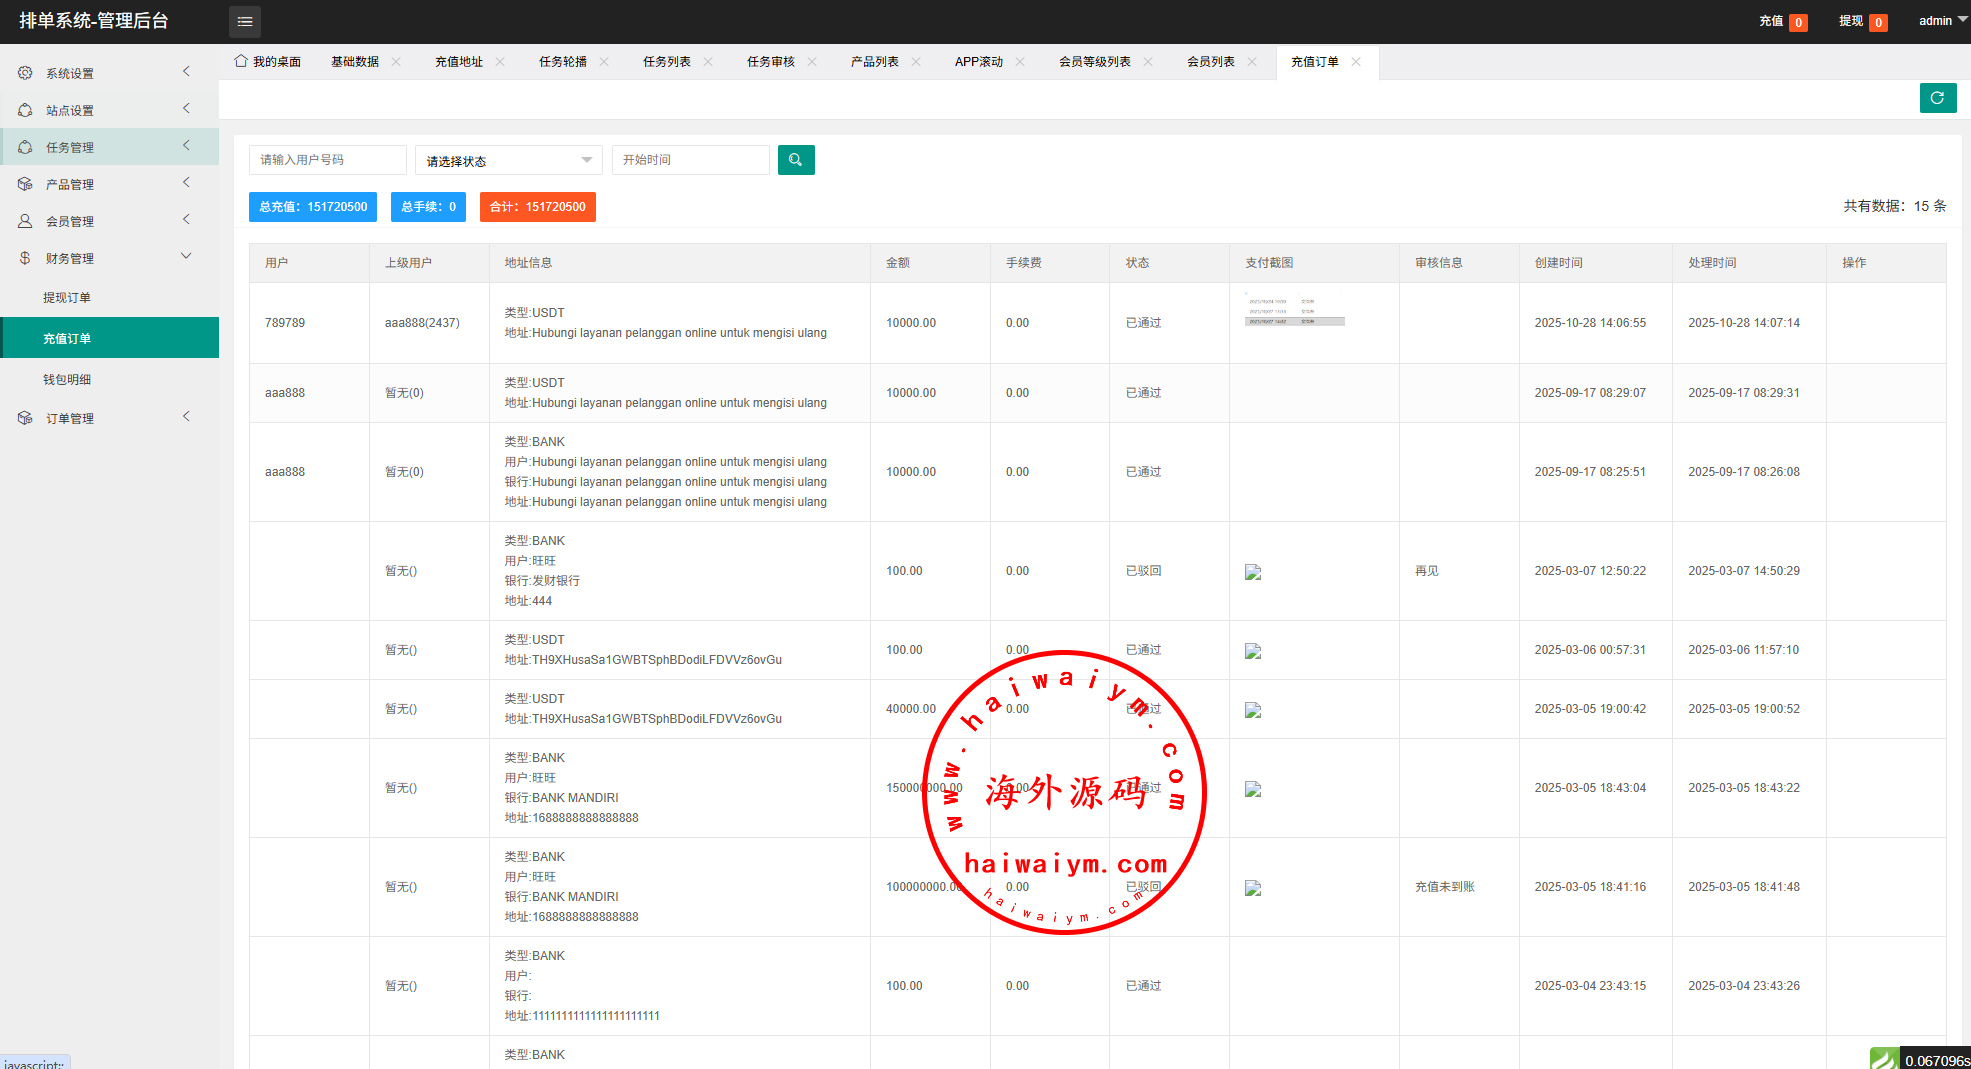The height and width of the screenshot is (1069, 1971).
Task: Open 钱包明细 in the sidebar
Action: (67, 380)
